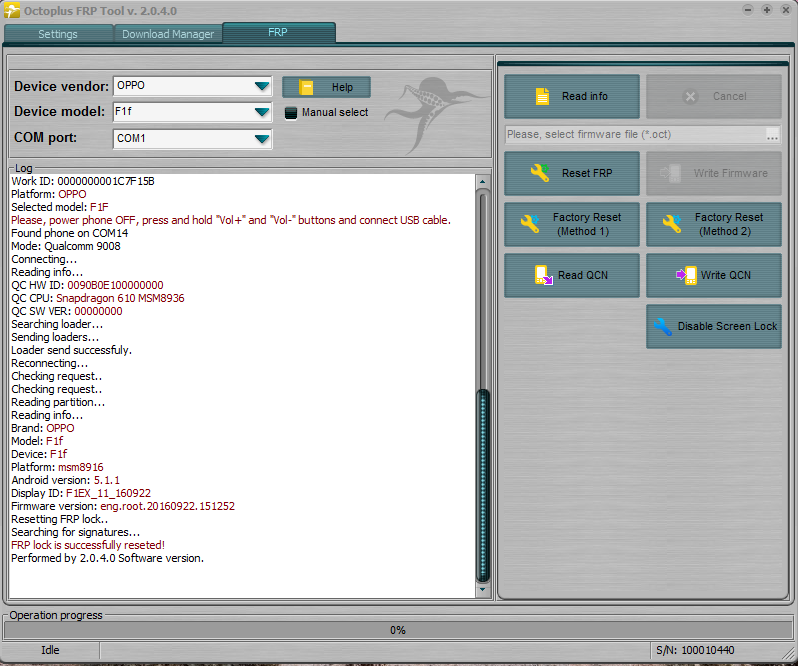Click the Factory Reset Method 2 wrench icon
This screenshot has width=798, height=666.
click(x=672, y=224)
